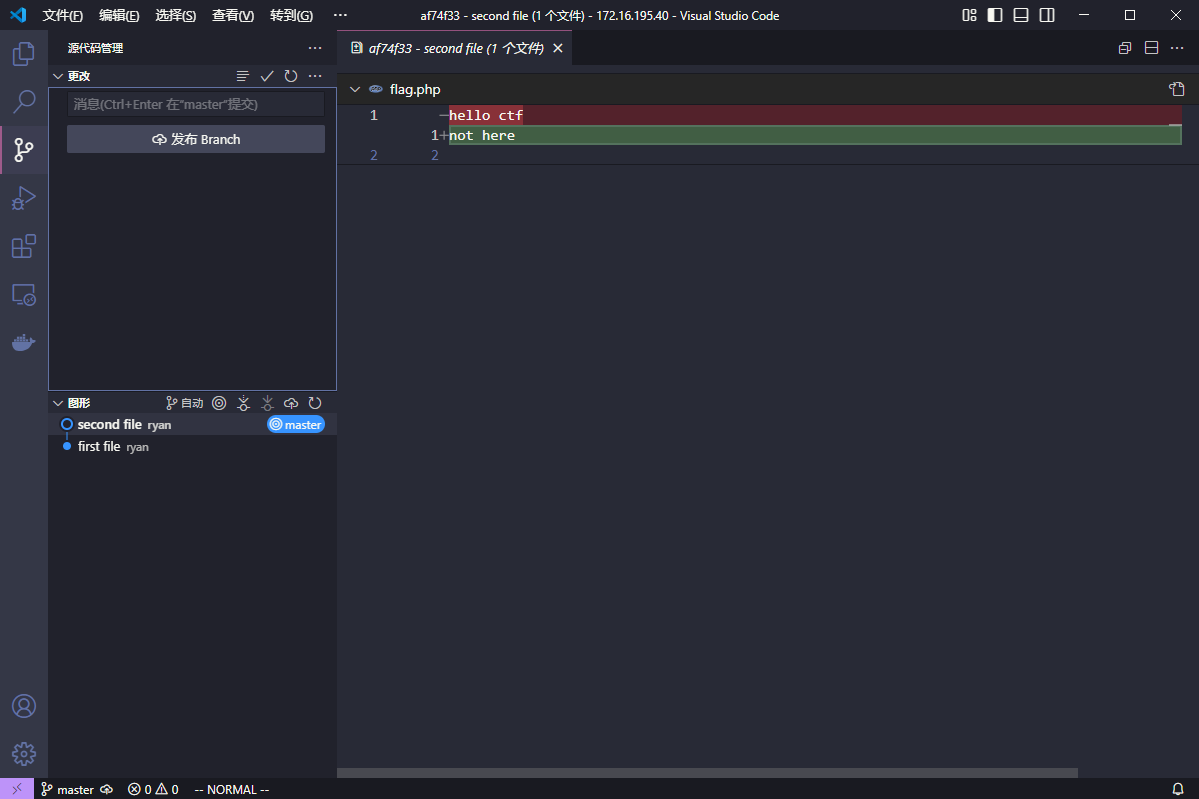The image size is (1199, 799).
Task: Select the first file commit by ryan
Action: 193,447
